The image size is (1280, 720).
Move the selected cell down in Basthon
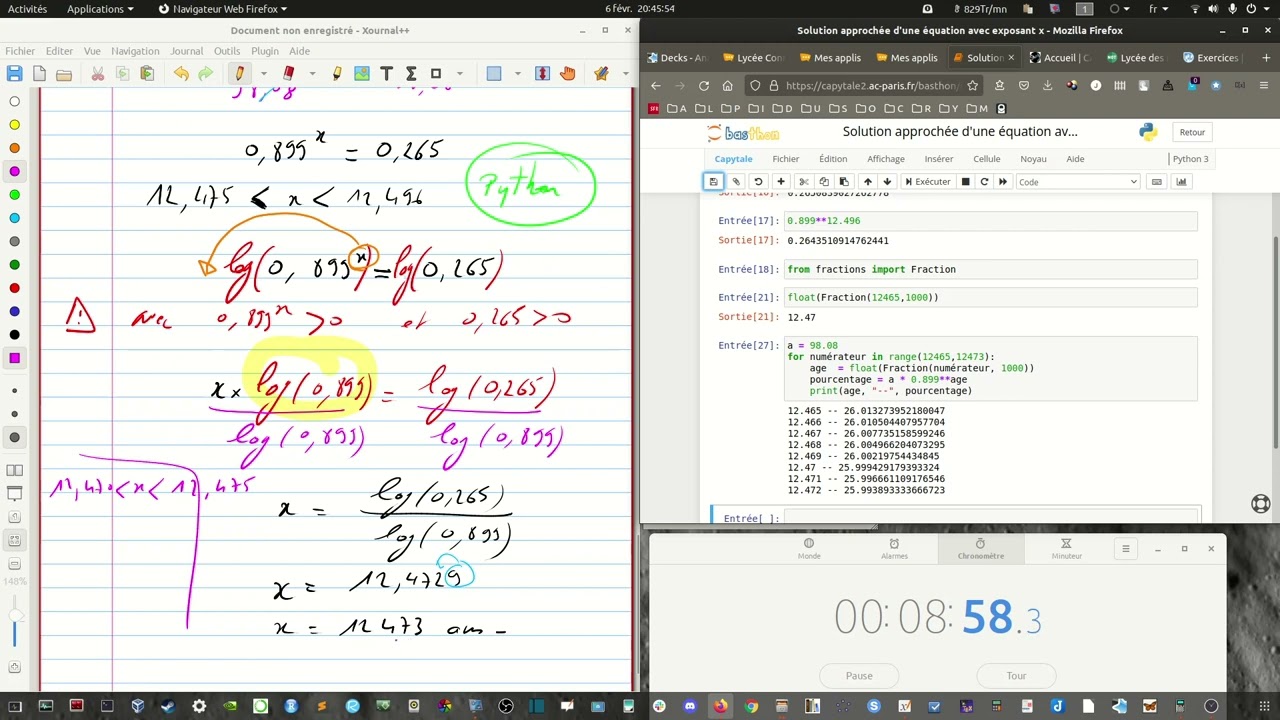tap(887, 182)
